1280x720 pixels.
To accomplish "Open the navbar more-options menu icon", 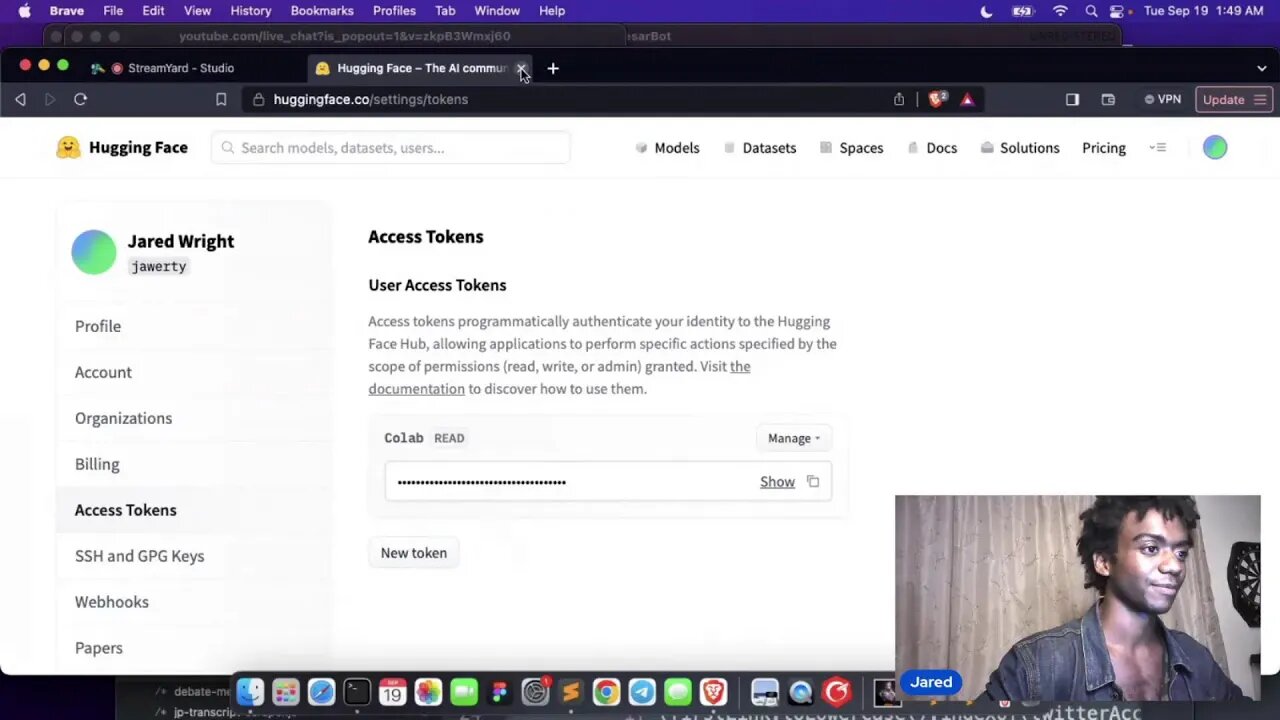I will [x=1158, y=147].
